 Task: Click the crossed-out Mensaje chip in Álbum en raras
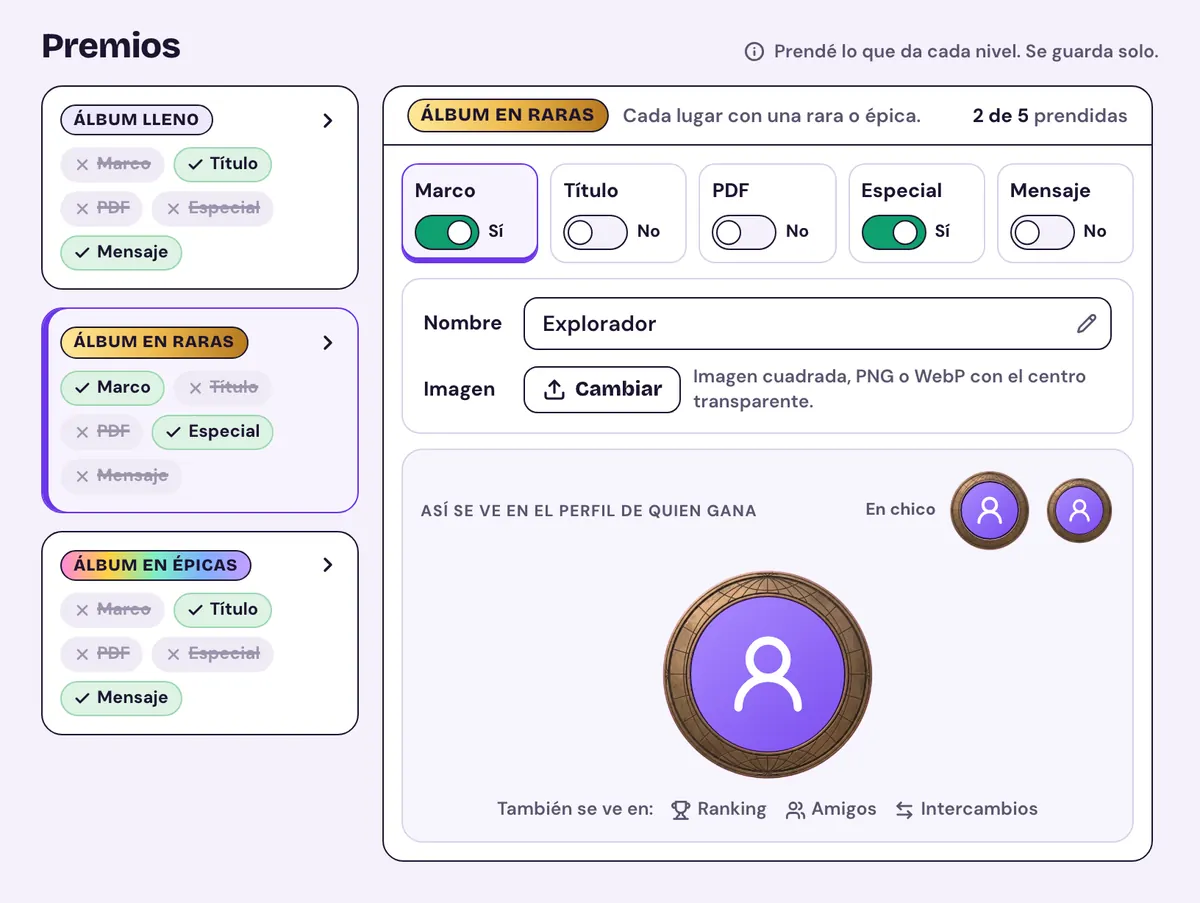[121, 476]
